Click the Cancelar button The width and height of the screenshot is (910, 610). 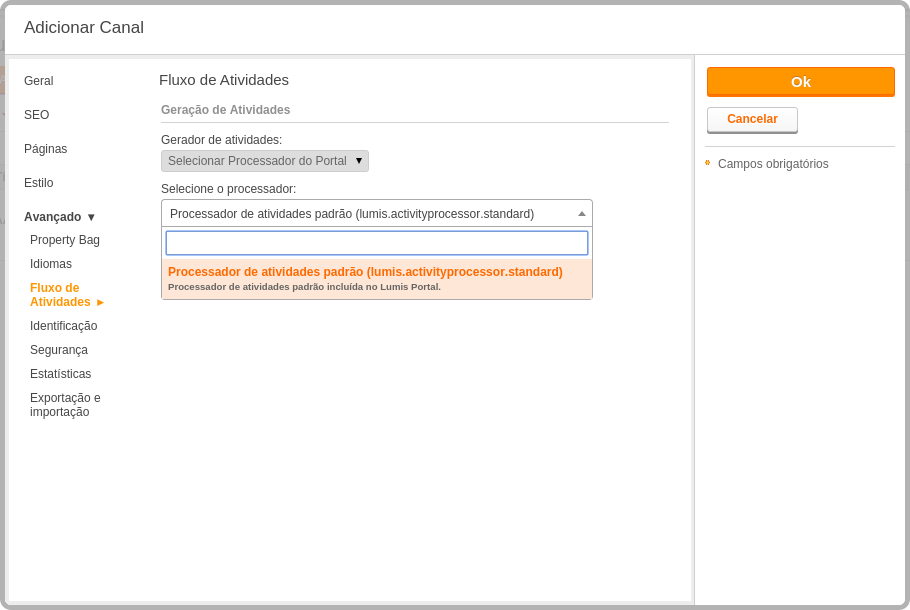752,120
